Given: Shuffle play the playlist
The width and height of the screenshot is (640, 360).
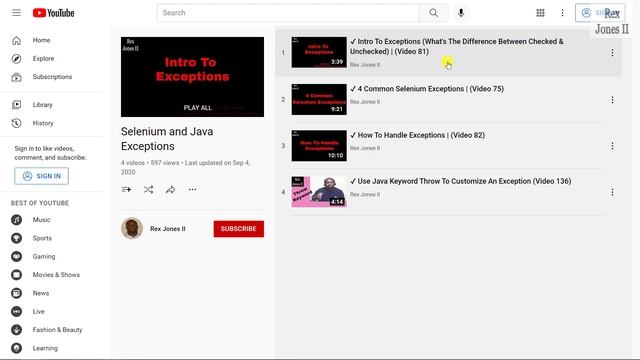Looking at the screenshot, I should (149, 190).
